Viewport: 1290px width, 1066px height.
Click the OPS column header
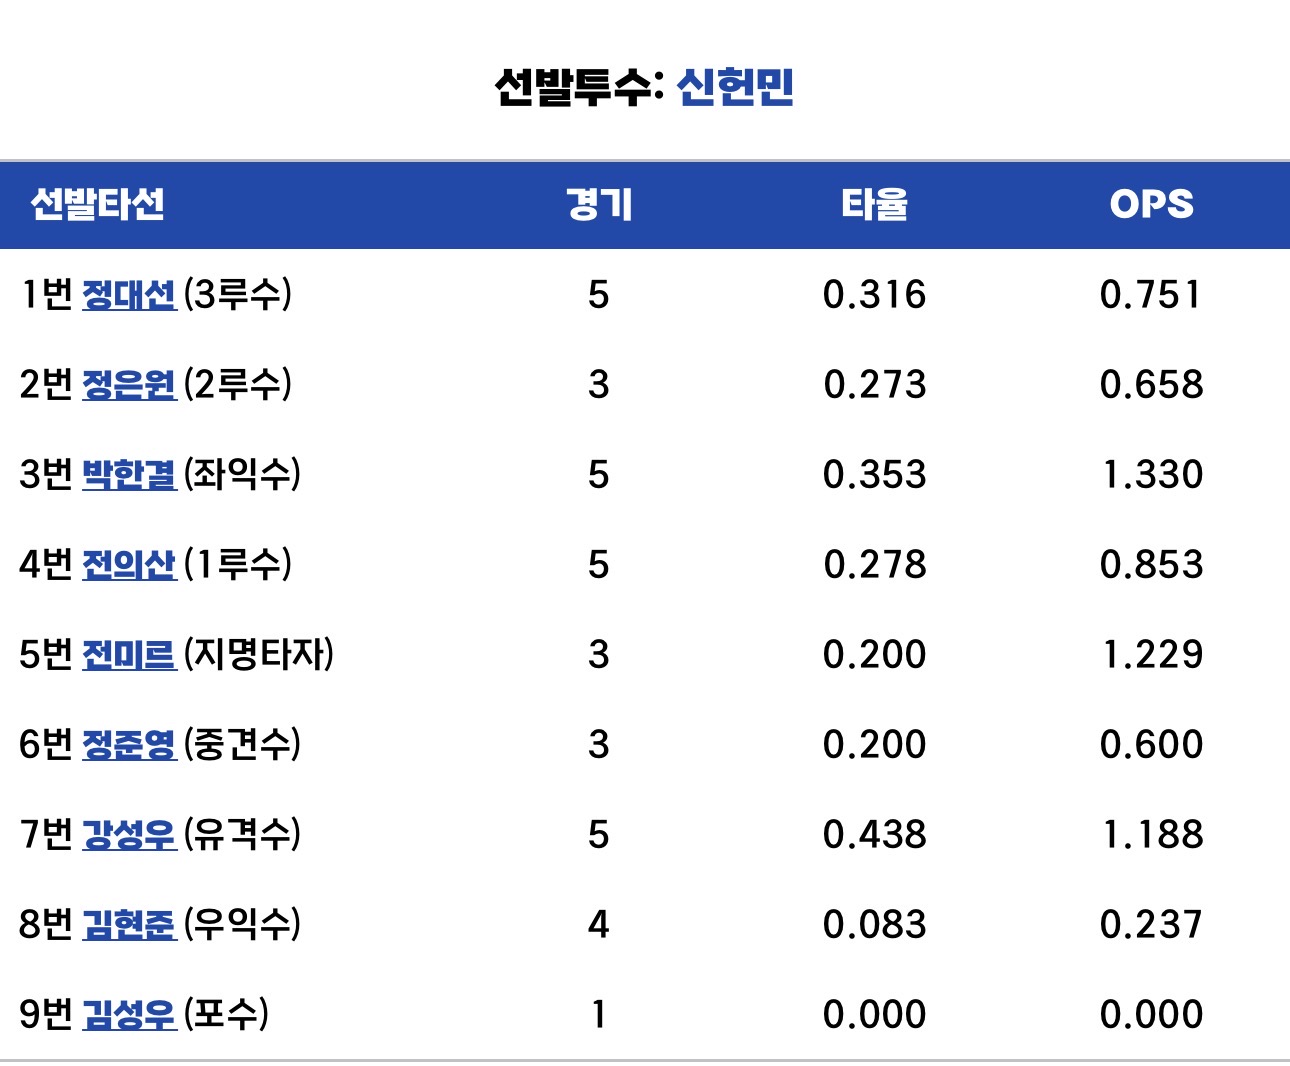pyautogui.click(x=1151, y=204)
